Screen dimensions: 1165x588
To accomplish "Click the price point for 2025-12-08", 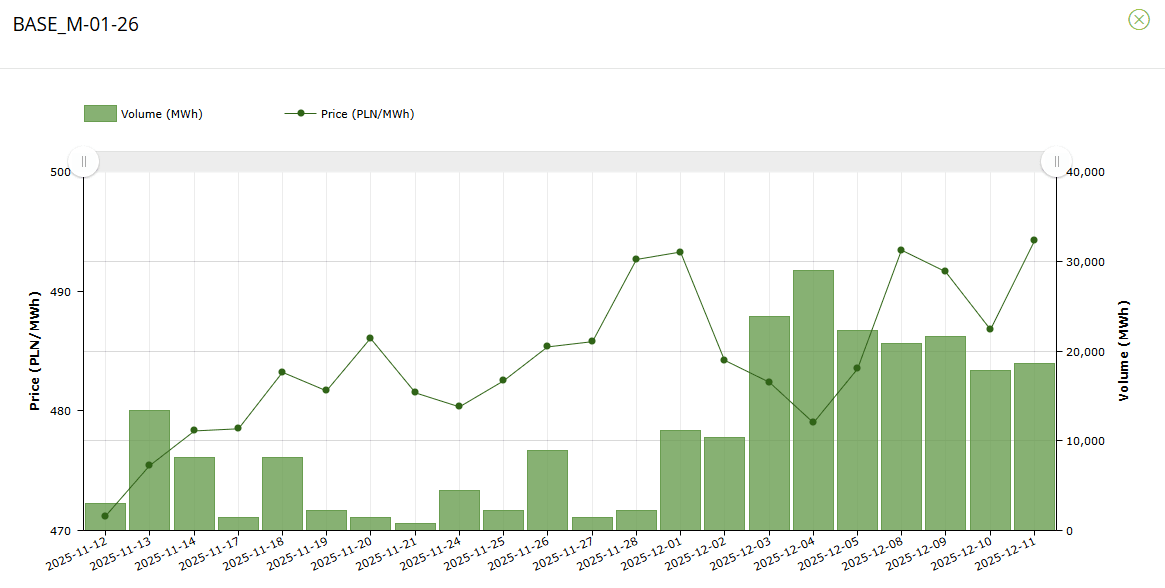I will 901,250.
